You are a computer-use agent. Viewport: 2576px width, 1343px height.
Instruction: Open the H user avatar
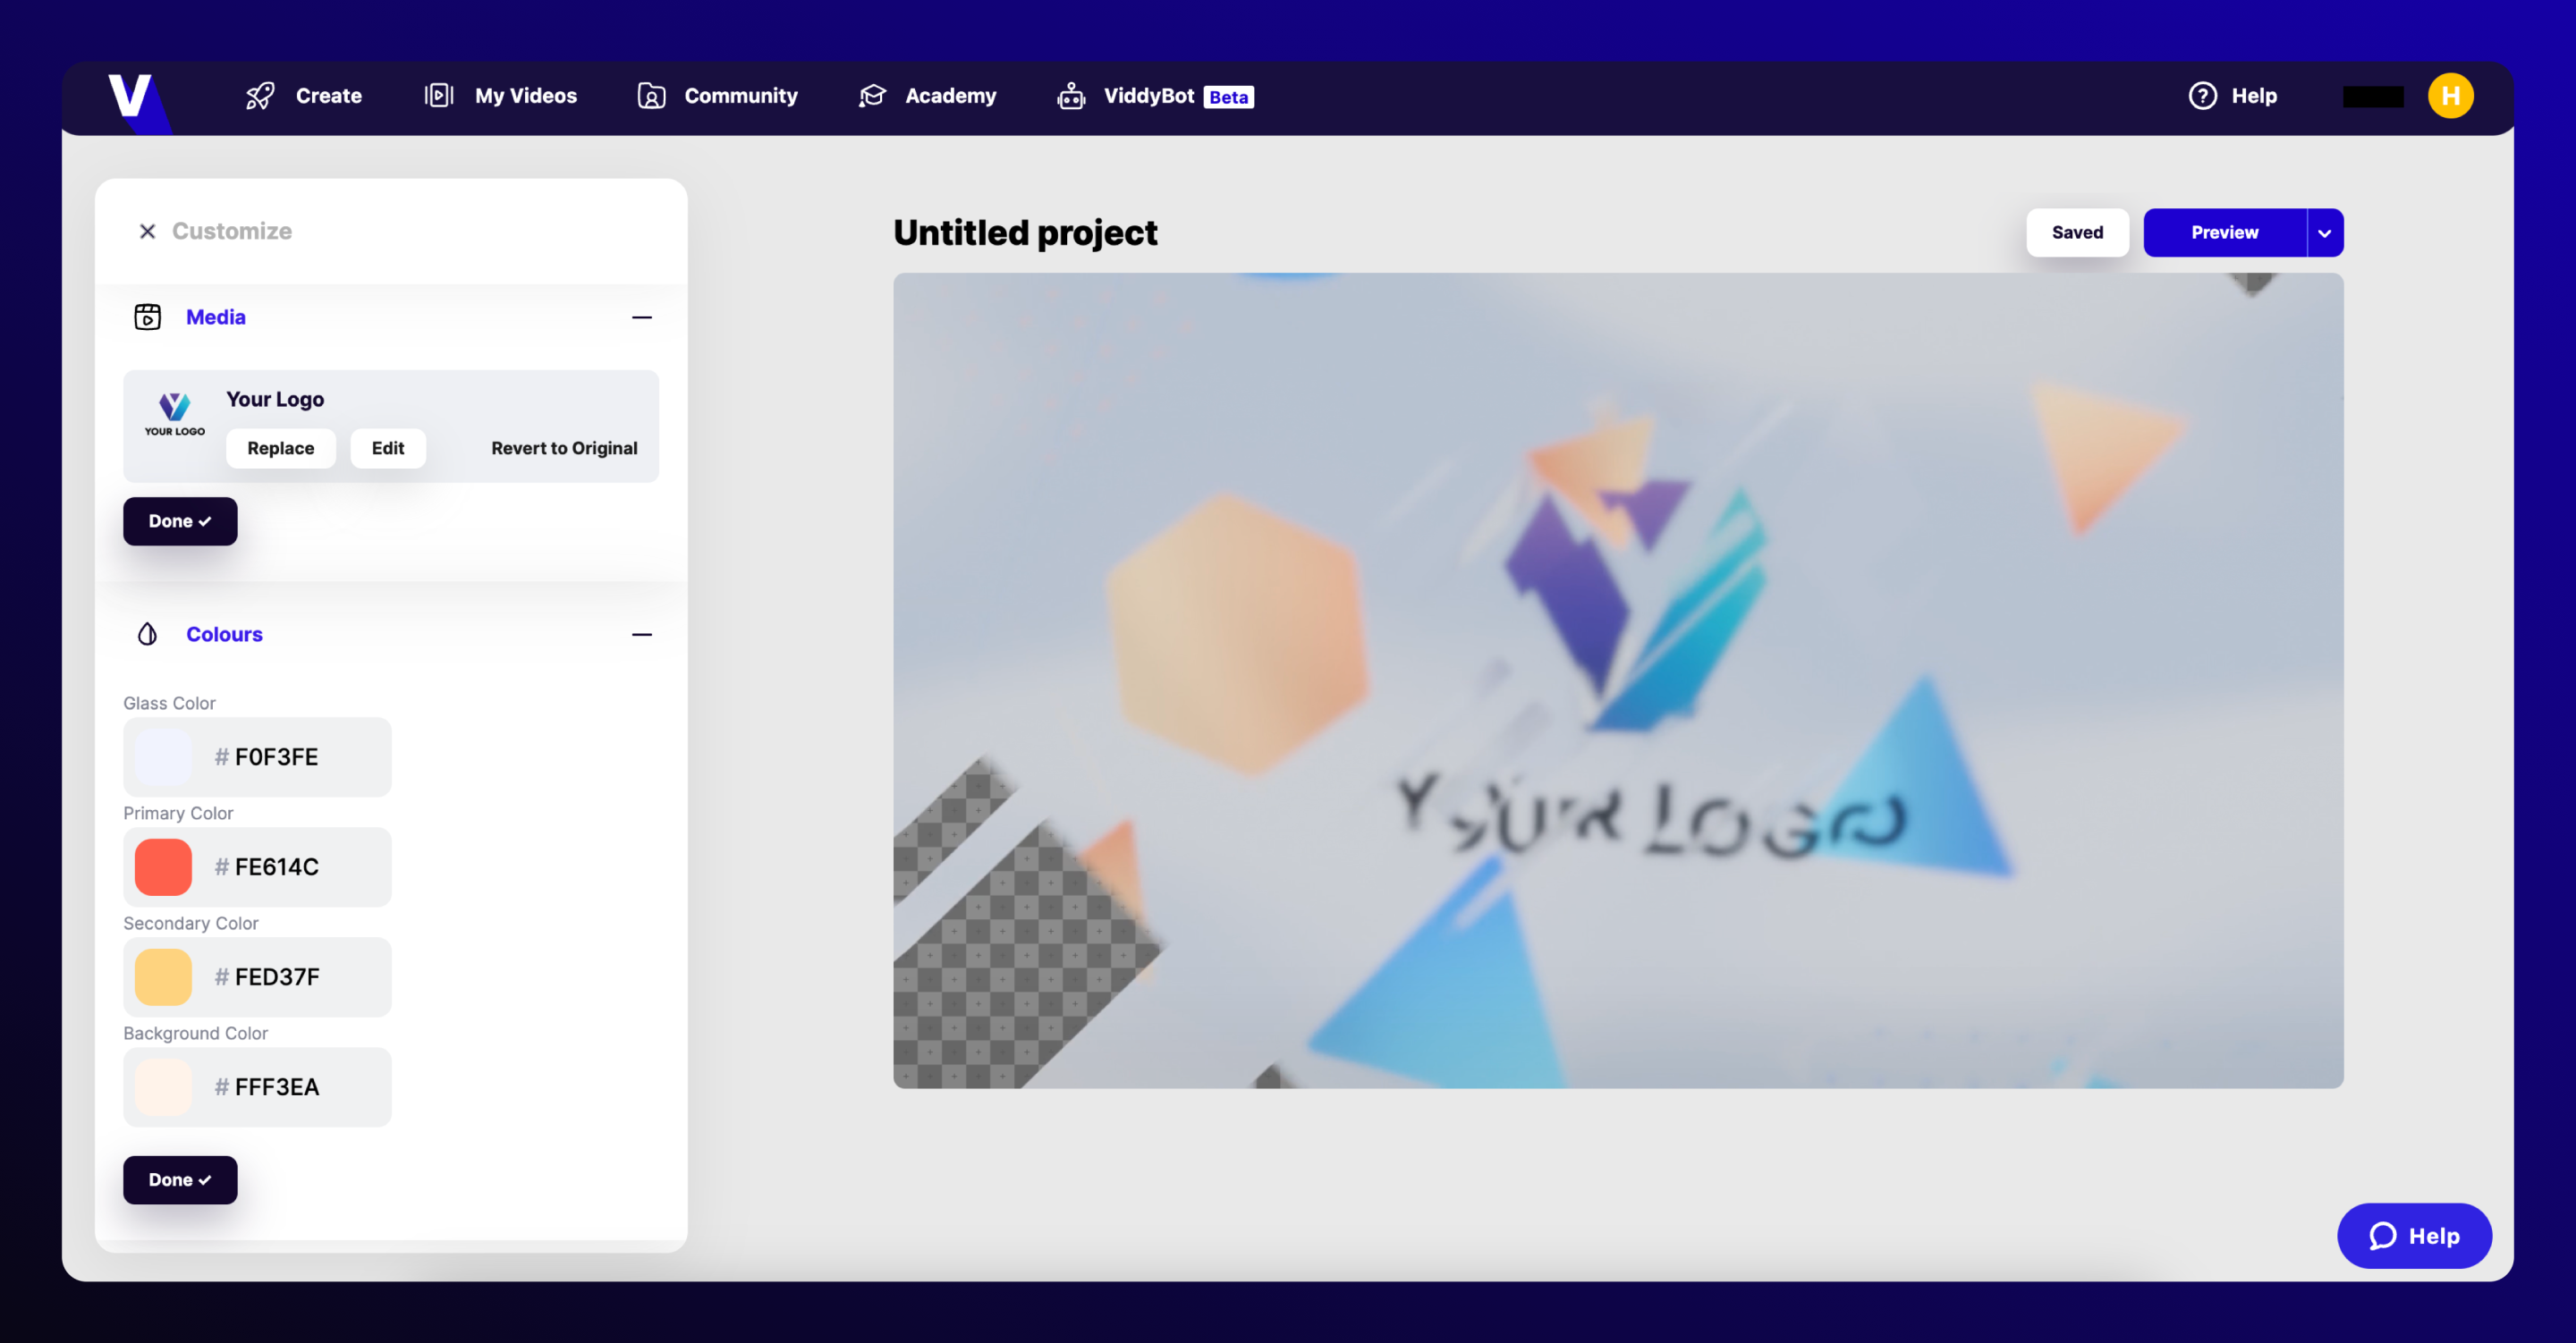point(2450,96)
